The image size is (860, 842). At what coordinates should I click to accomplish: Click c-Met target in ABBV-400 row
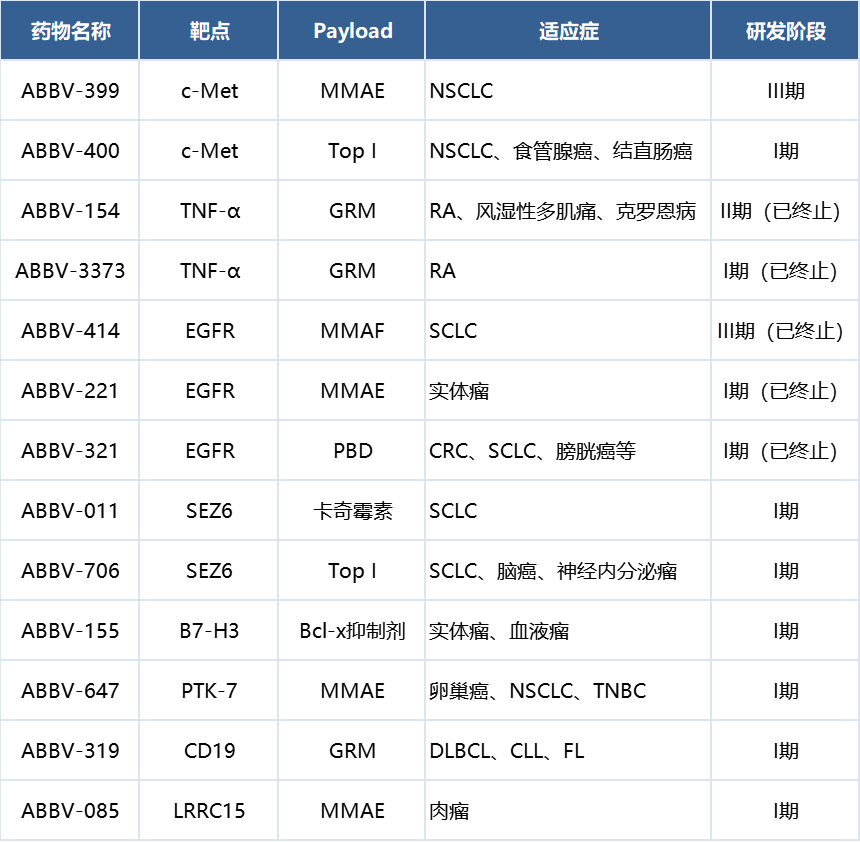[x=210, y=150]
